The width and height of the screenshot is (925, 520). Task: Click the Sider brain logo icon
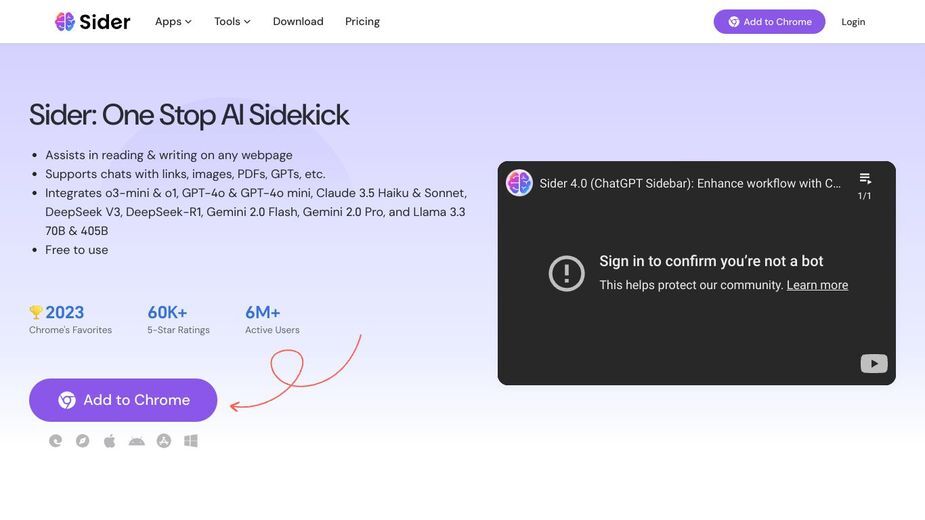pyautogui.click(x=64, y=22)
